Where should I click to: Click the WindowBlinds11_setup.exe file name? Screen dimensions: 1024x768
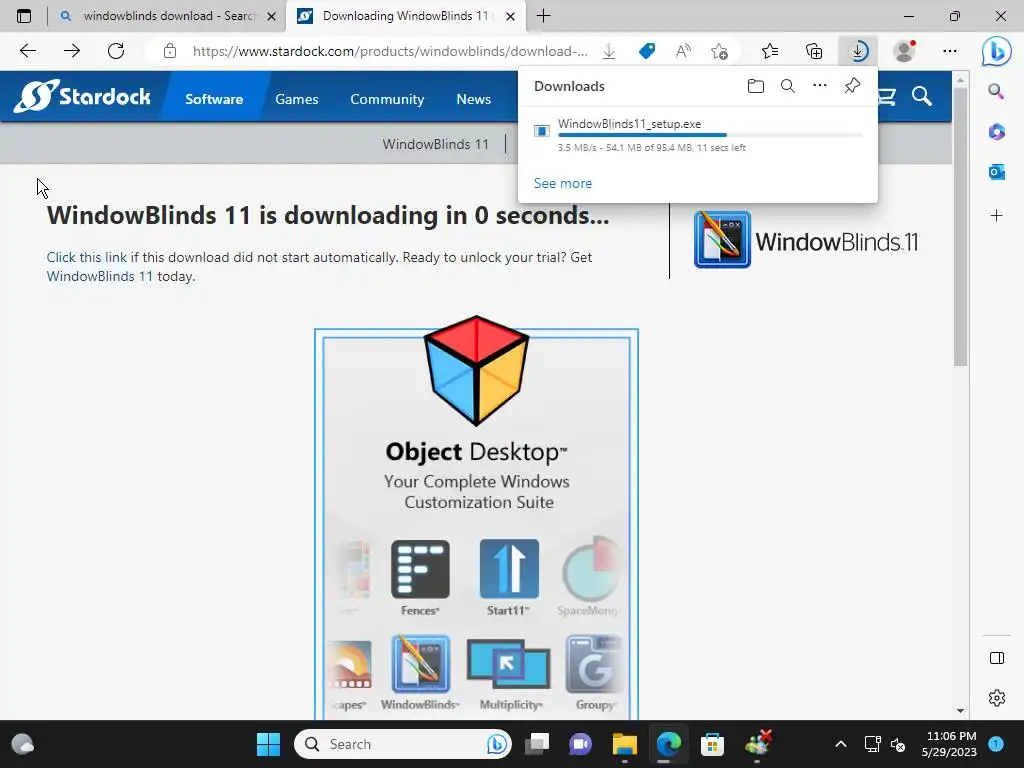630,123
